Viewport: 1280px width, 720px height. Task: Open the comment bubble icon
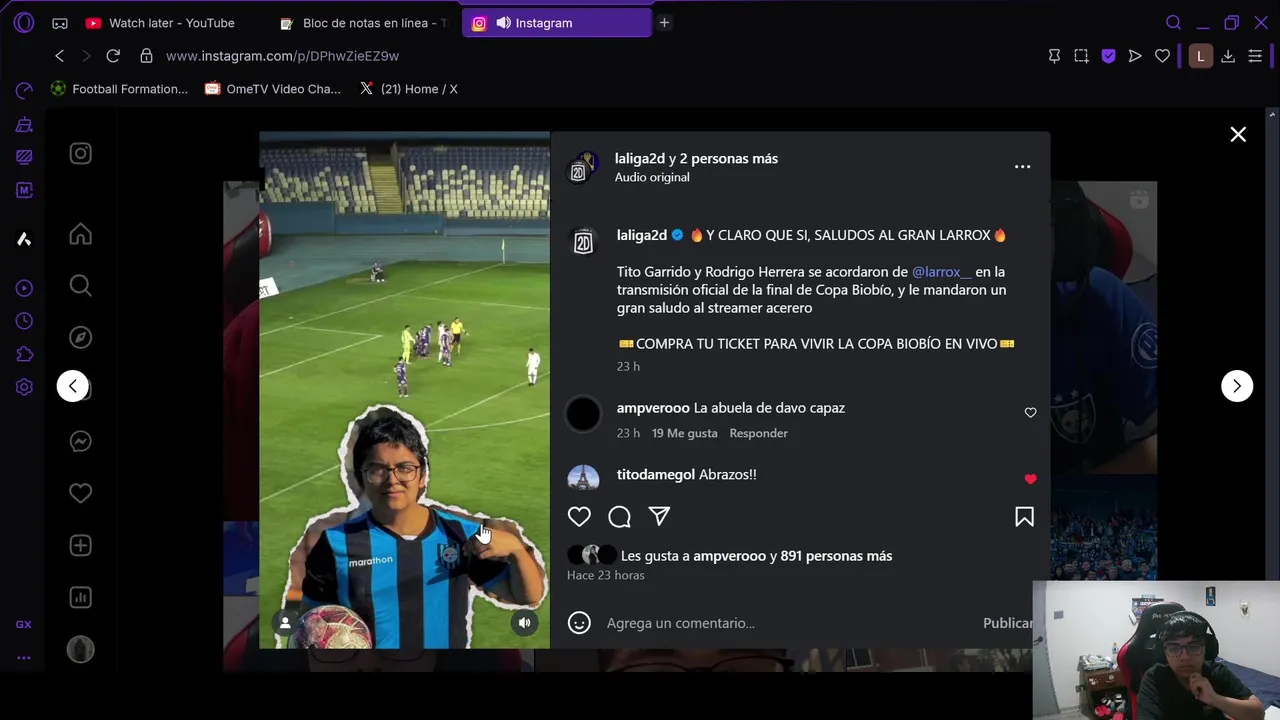coord(619,517)
